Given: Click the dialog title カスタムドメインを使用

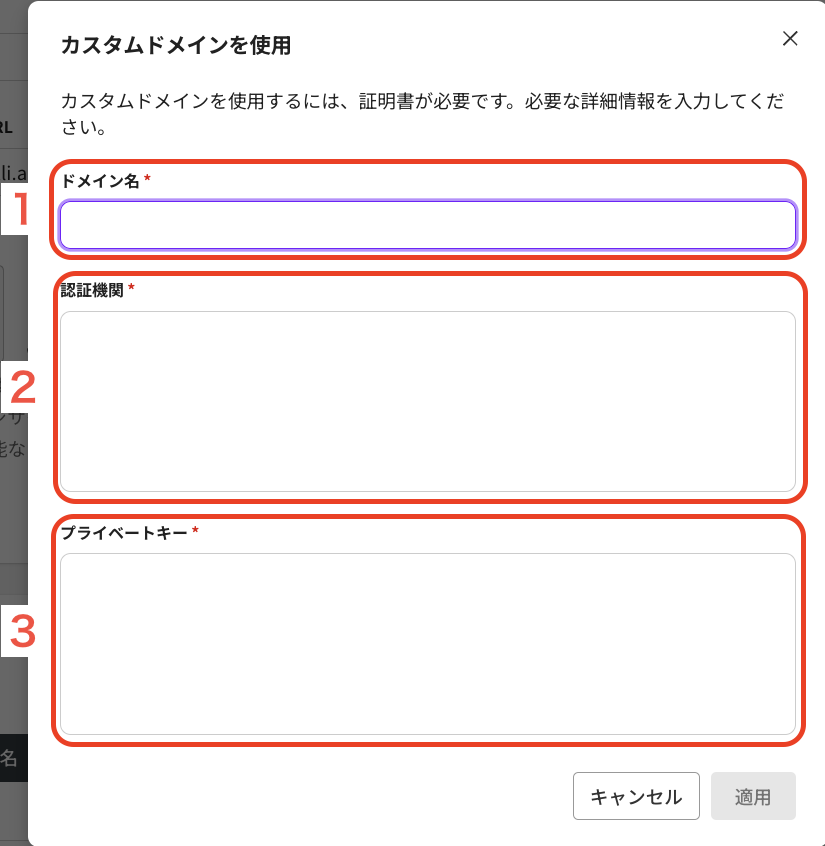Looking at the screenshot, I should tap(176, 45).
